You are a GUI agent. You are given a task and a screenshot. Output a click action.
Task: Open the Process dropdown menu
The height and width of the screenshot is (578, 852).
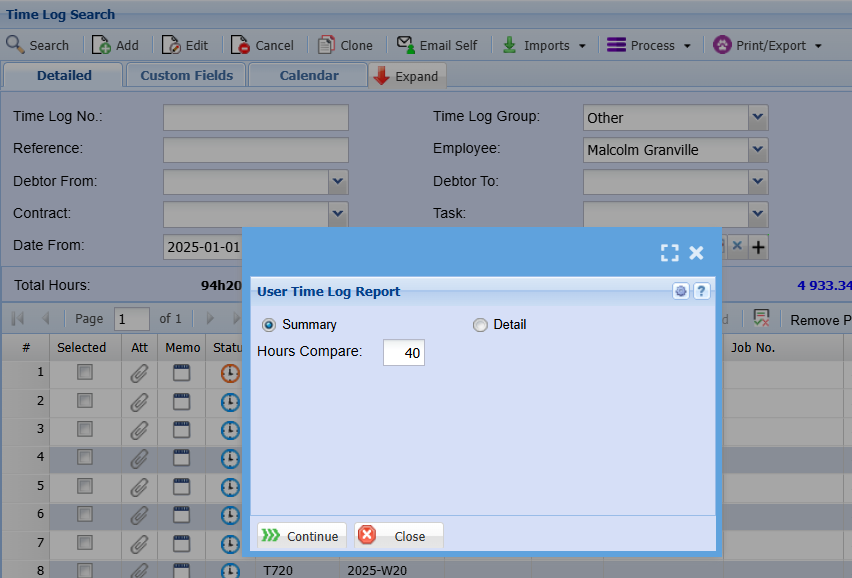tap(649, 45)
